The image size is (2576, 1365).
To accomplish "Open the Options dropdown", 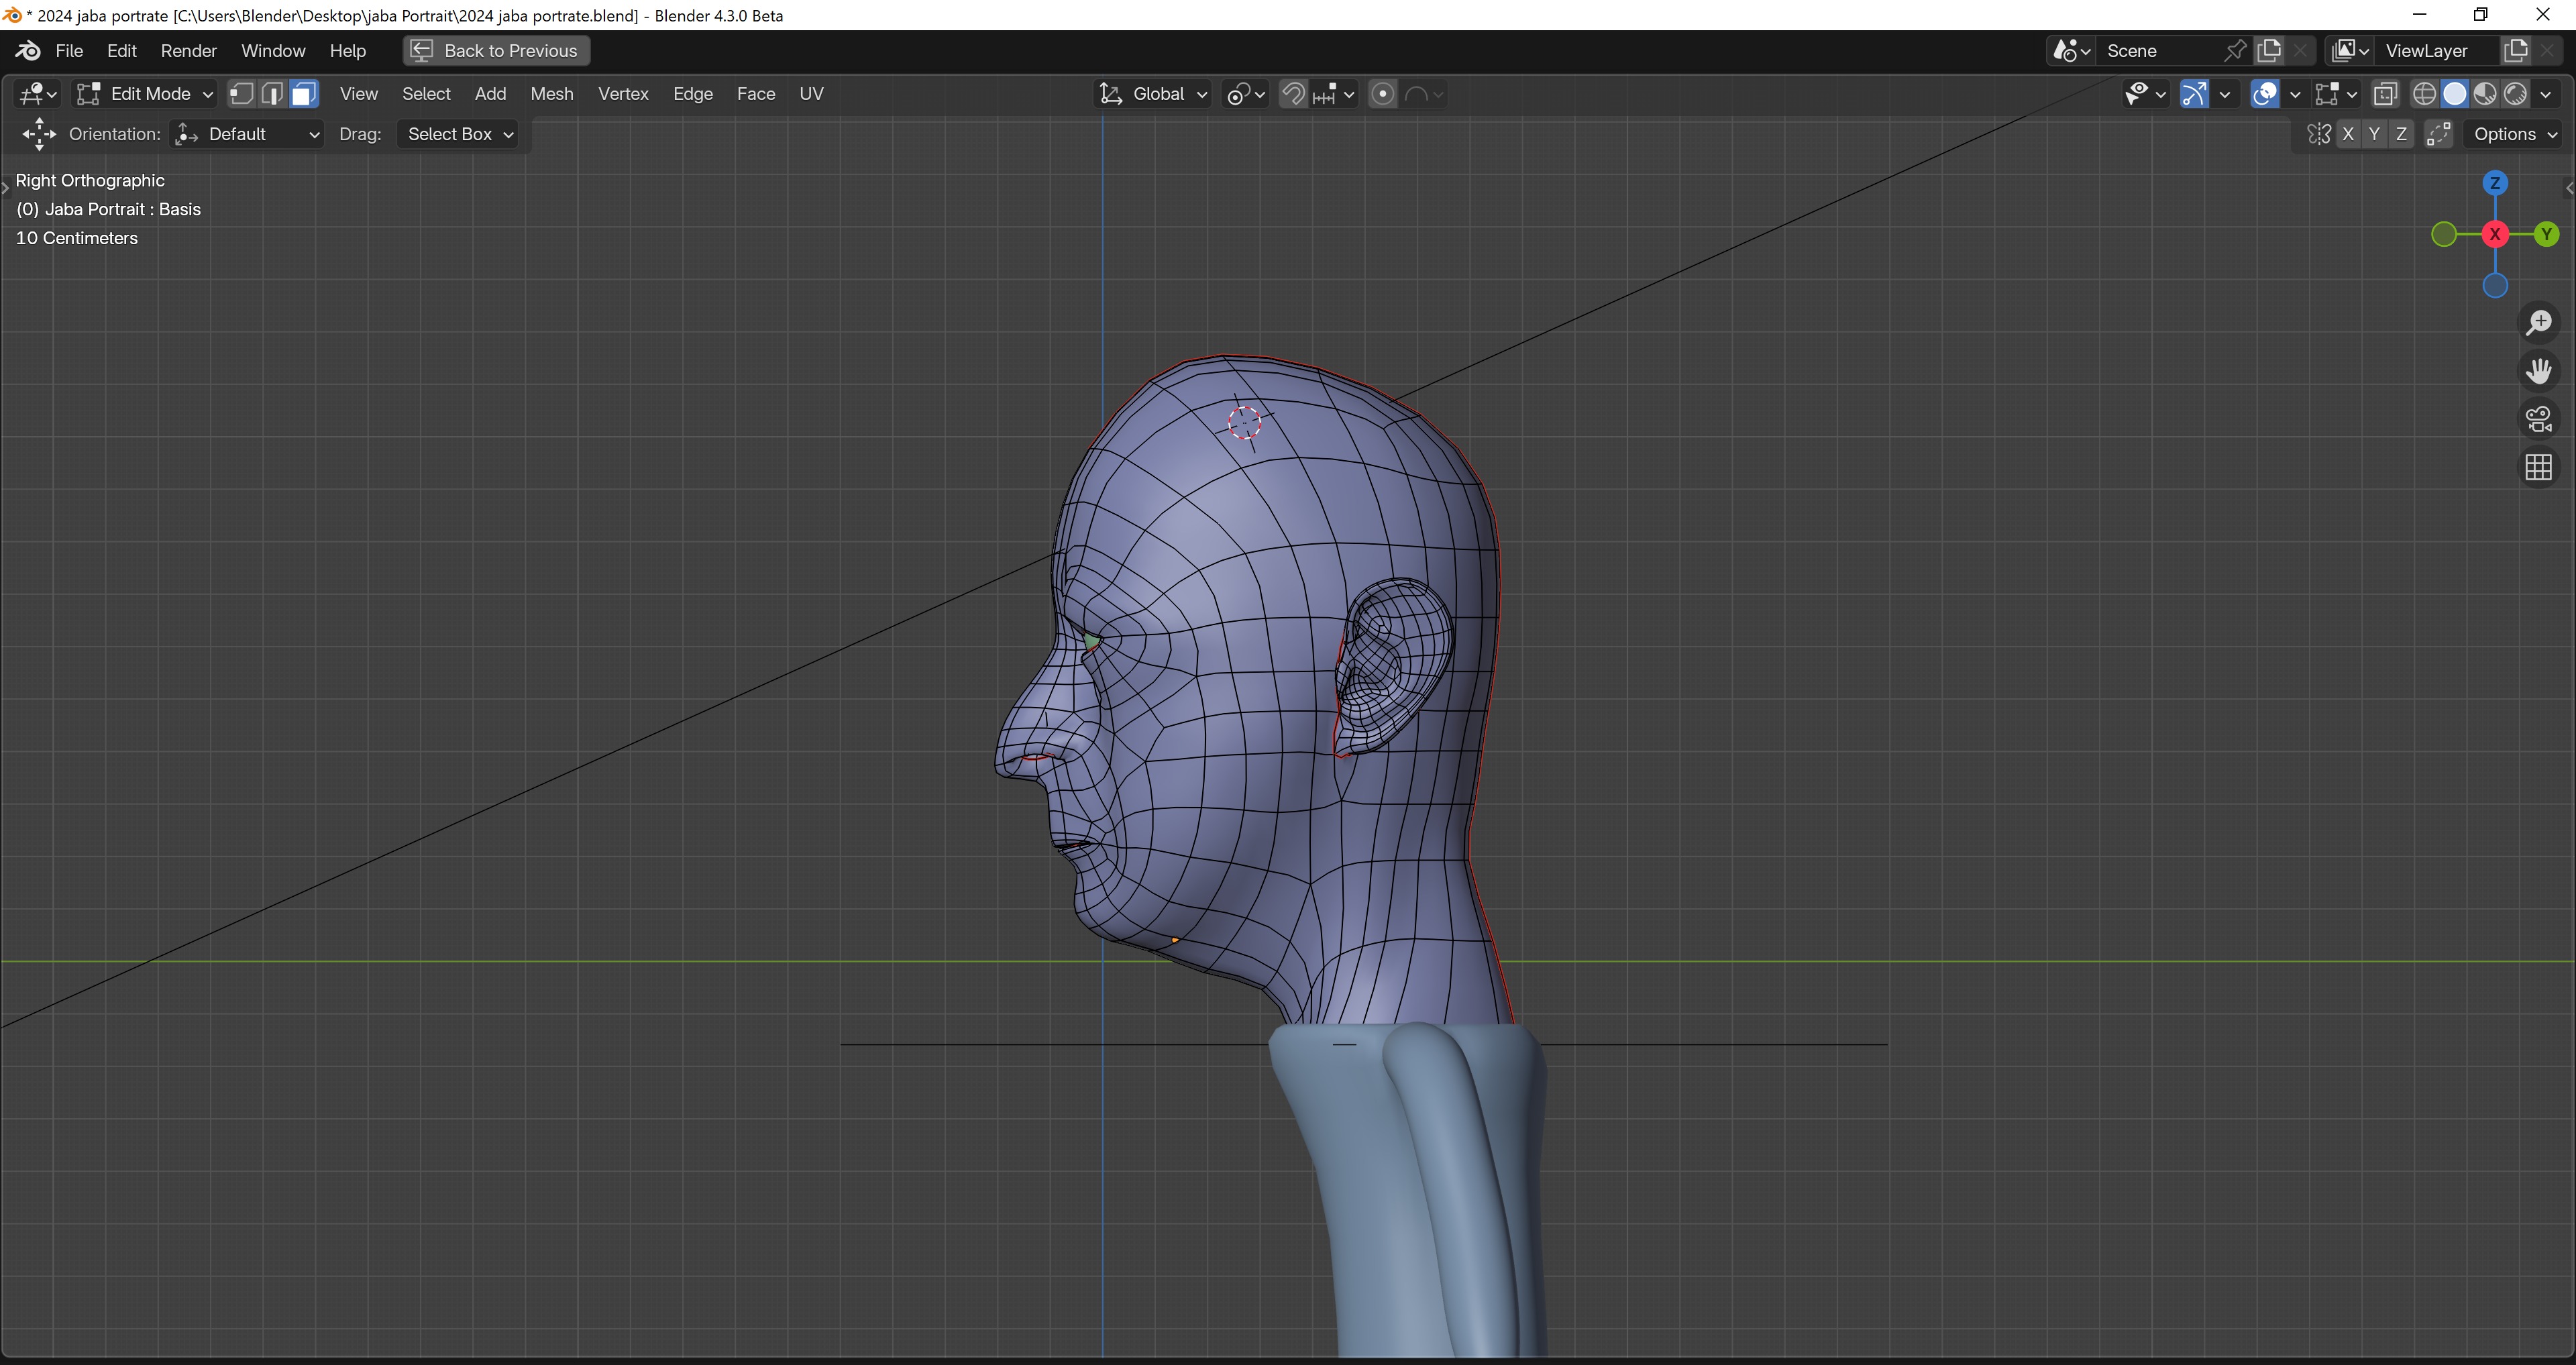I will (x=2514, y=133).
